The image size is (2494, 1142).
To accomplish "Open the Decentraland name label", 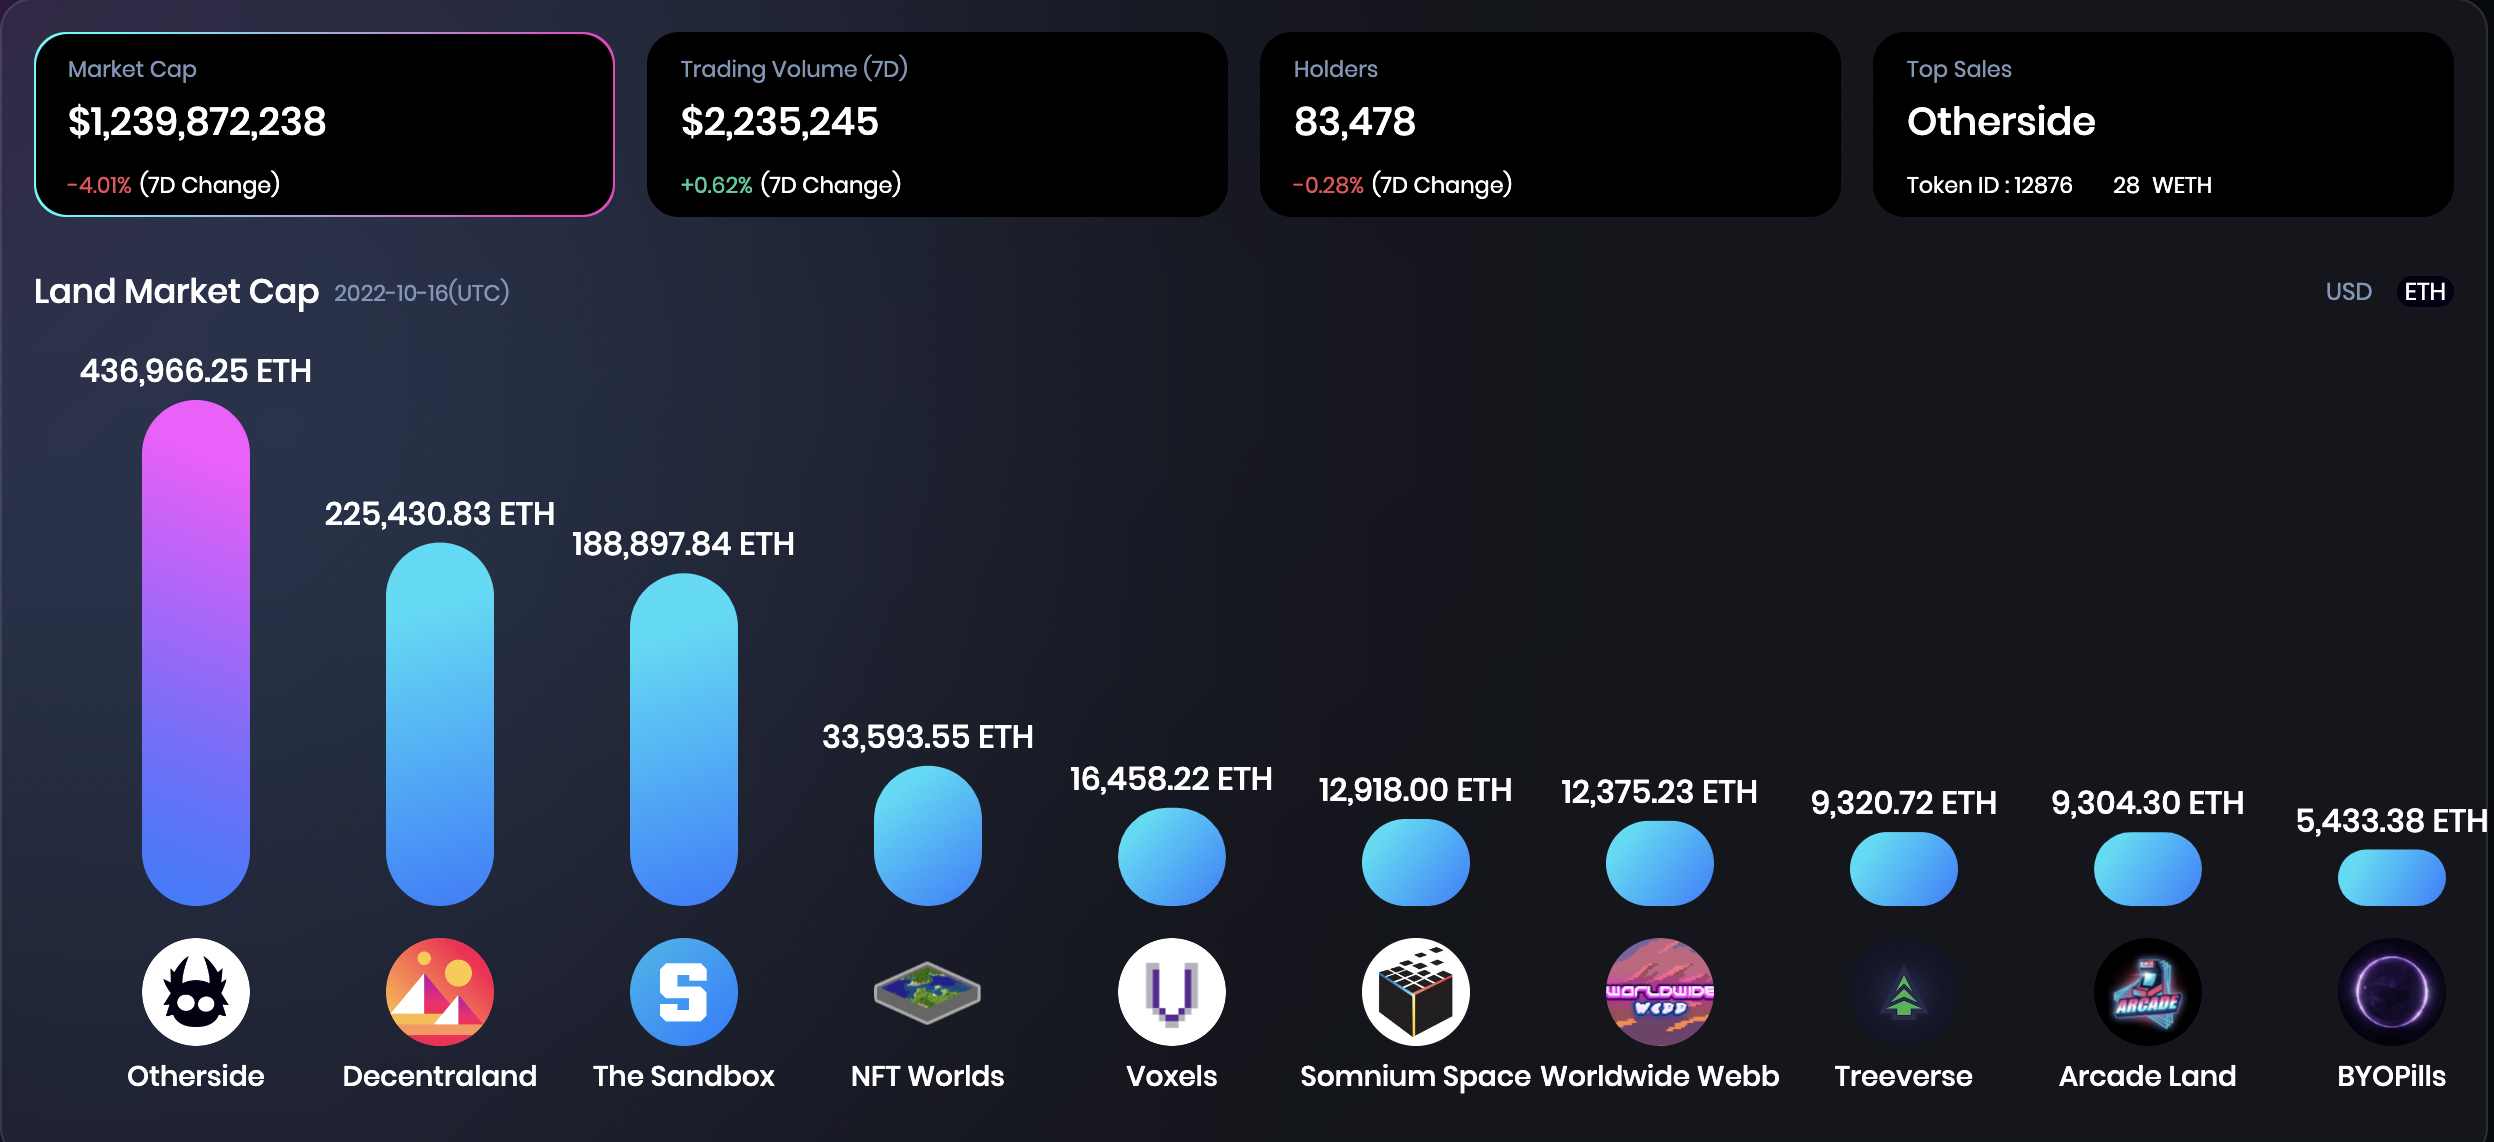I will click(x=440, y=1076).
